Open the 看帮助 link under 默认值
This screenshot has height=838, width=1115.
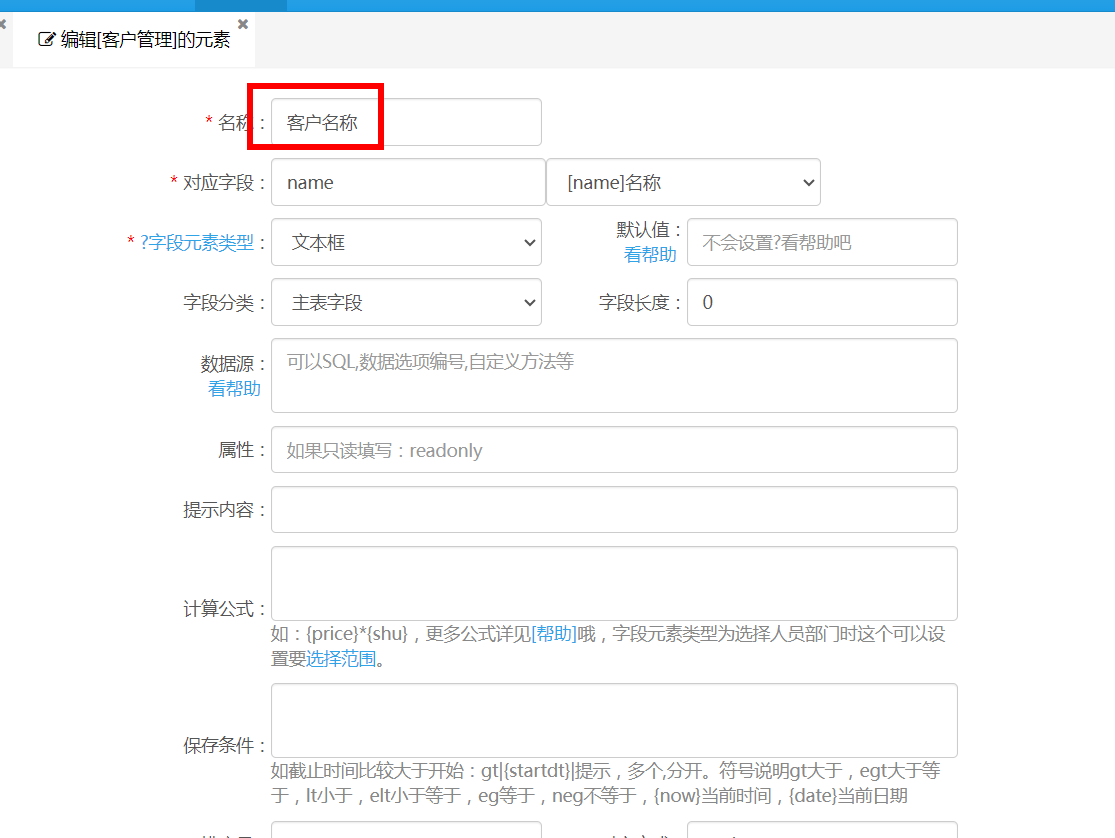[650, 255]
